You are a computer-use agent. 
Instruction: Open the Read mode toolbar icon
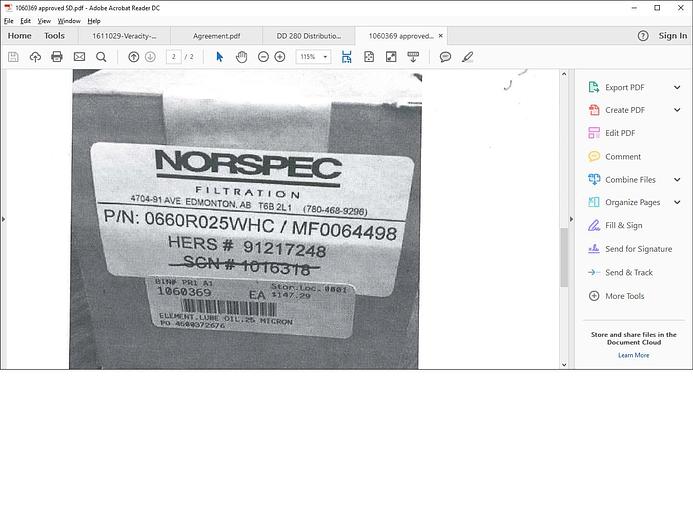point(413,57)
